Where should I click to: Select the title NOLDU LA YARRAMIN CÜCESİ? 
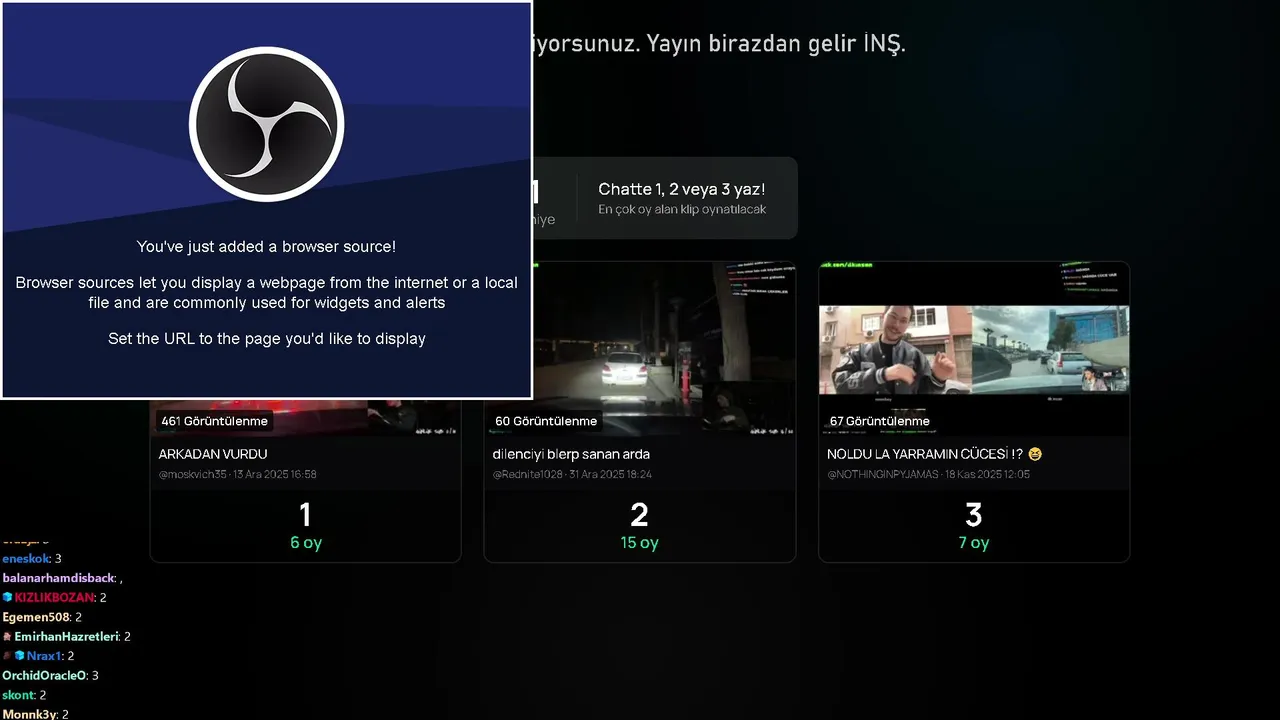click(925, 454)
